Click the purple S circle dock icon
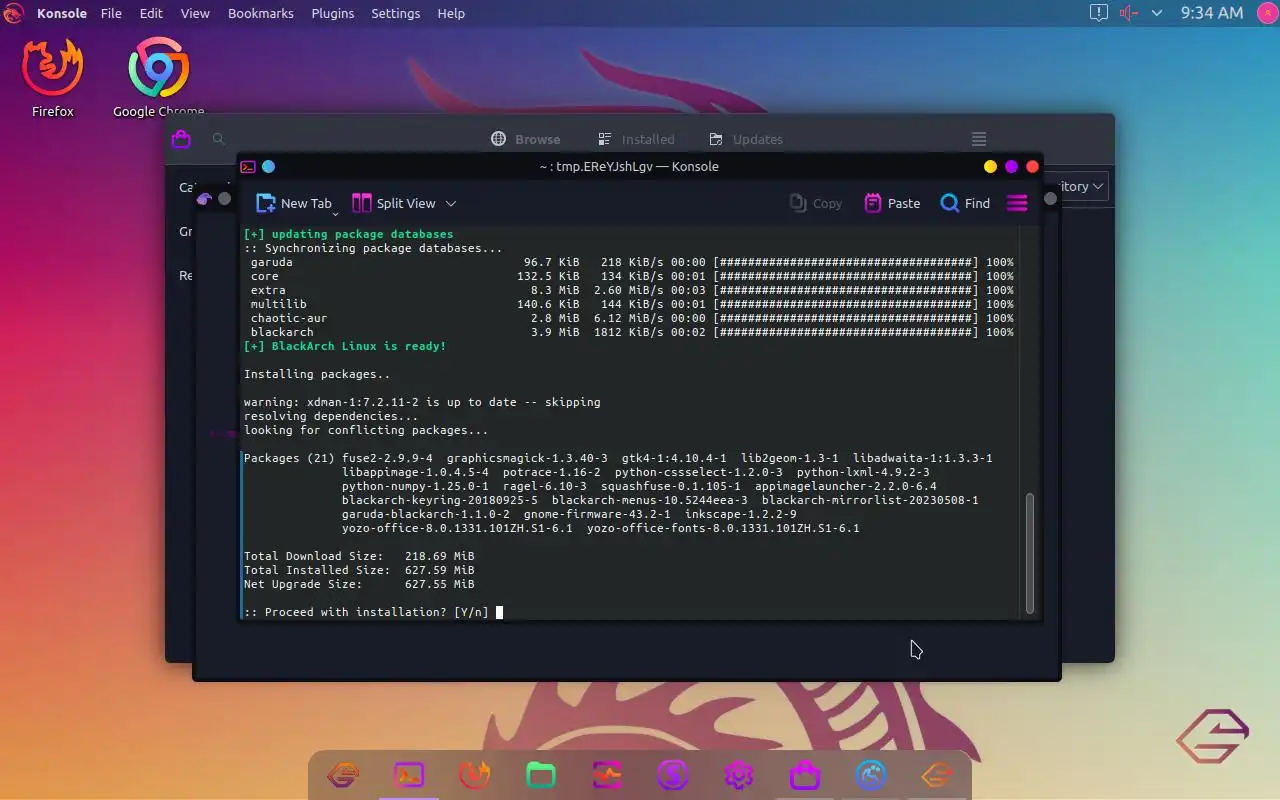This screenshot has height=800, width=1280. coord(673,774)
